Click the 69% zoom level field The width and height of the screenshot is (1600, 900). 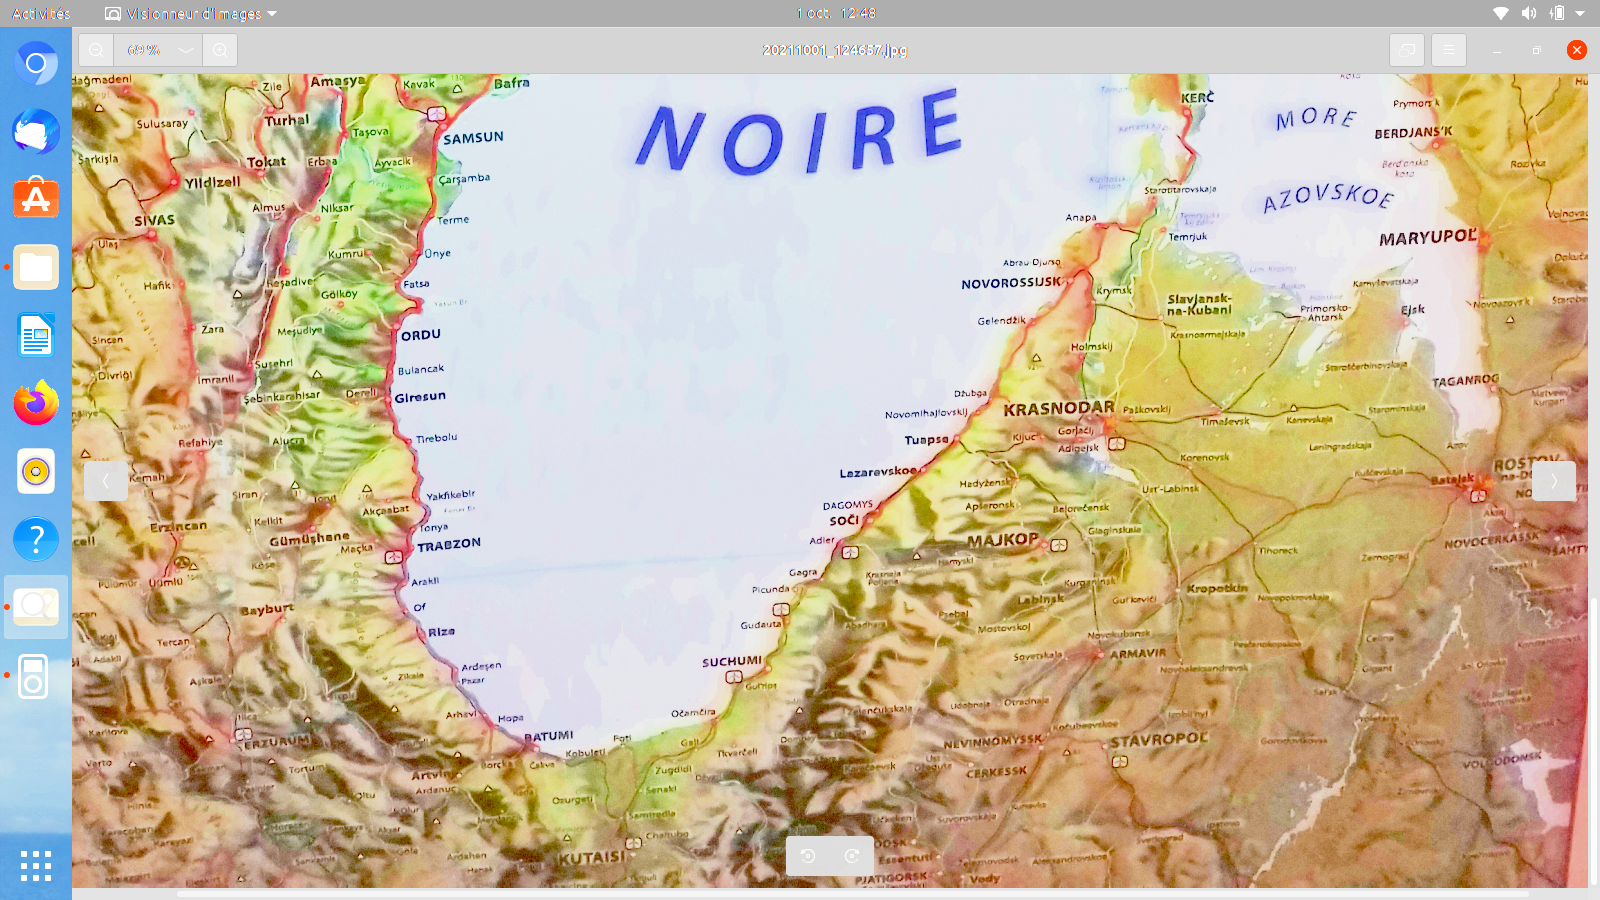tap(144, 50)
